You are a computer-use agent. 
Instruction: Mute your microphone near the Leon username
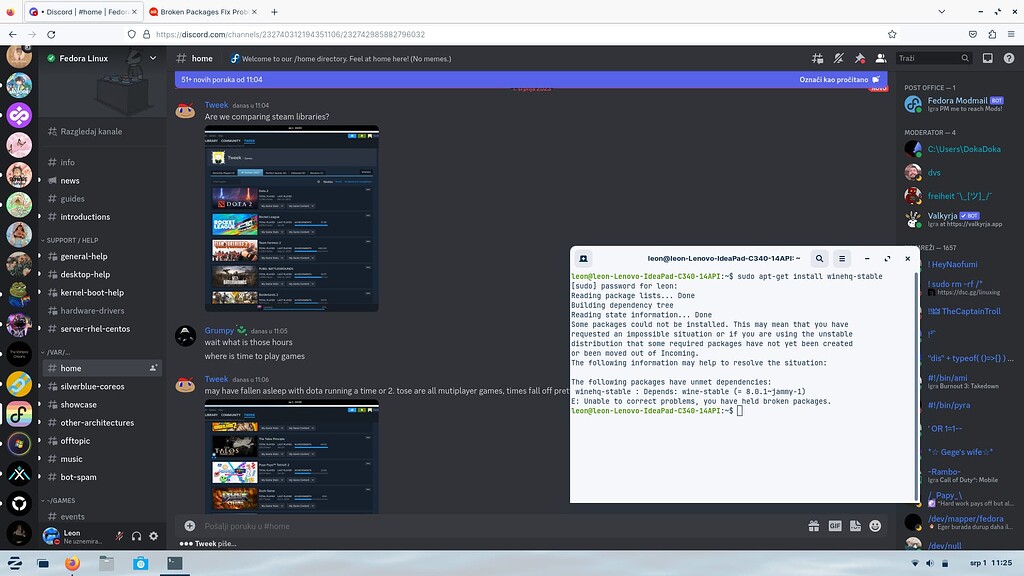coord(121,536)
